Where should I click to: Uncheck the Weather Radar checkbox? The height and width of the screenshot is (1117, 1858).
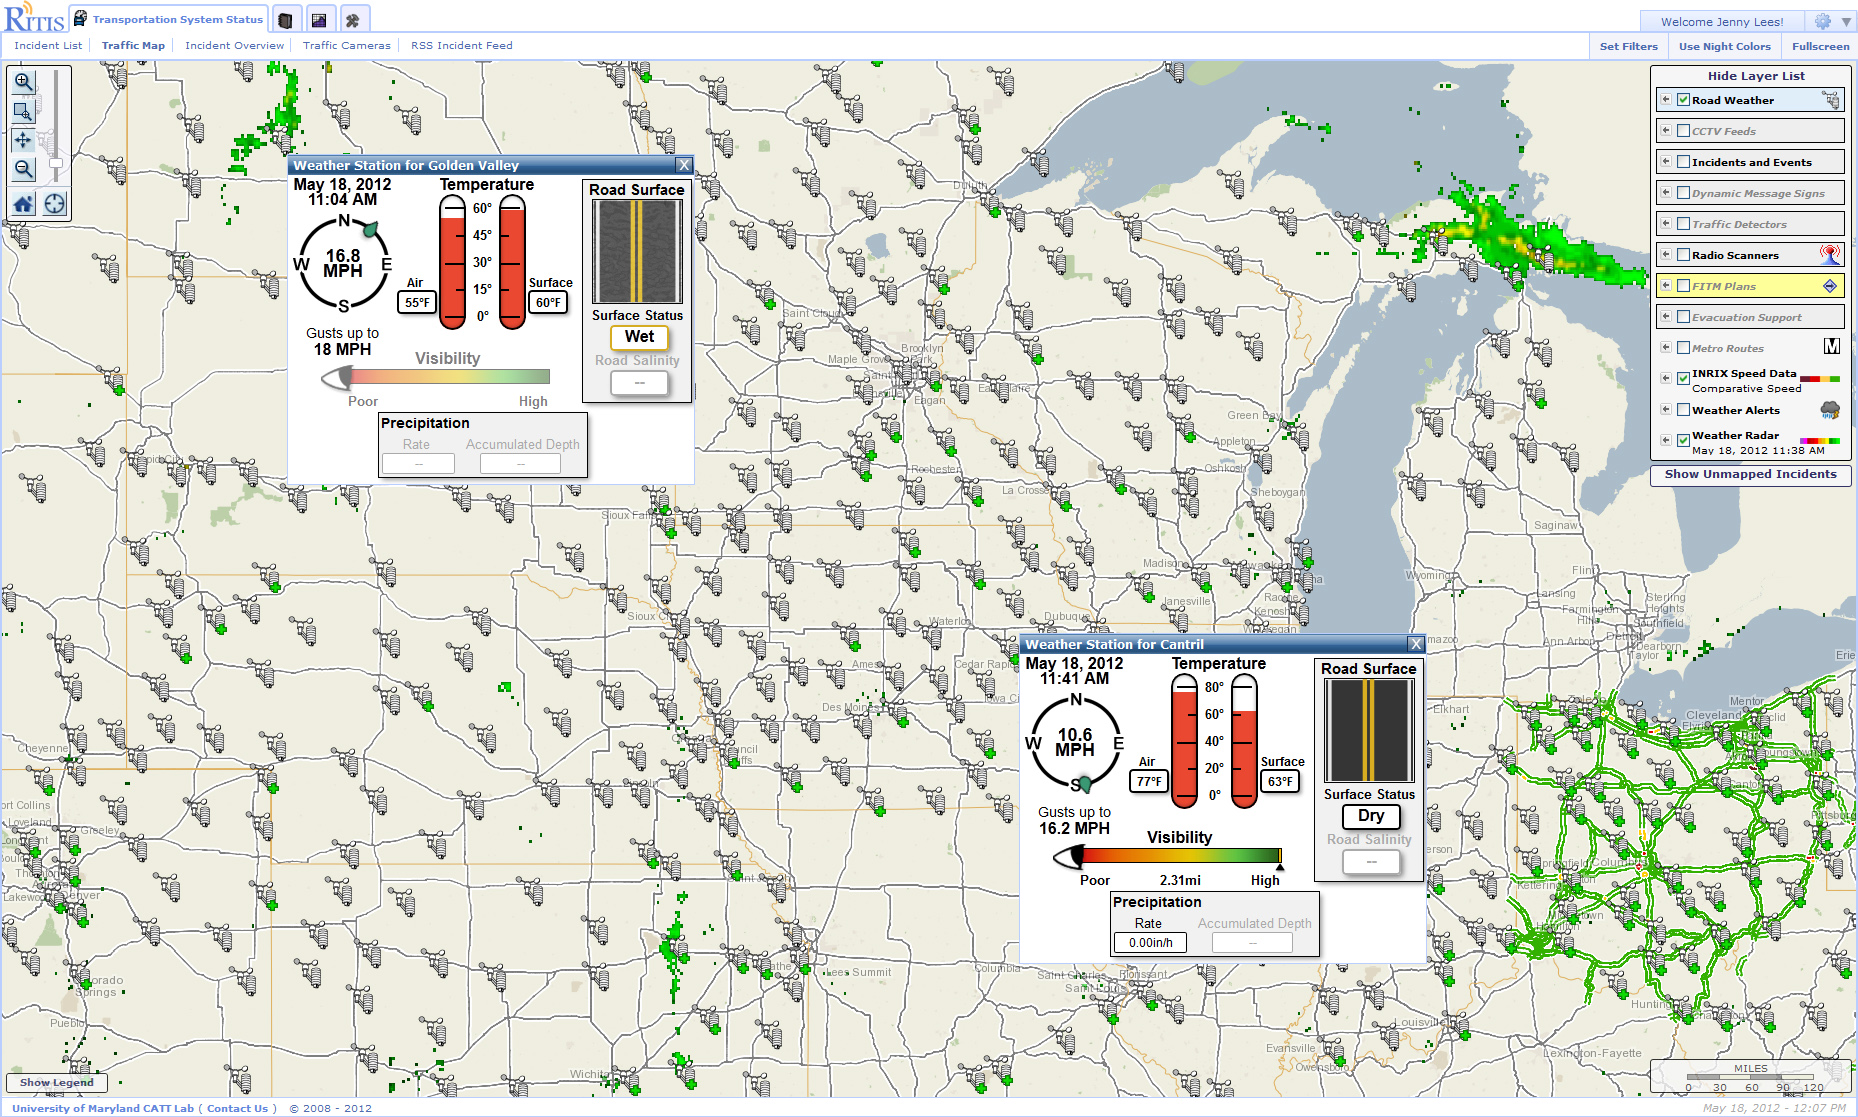[x=1684, y=440]
